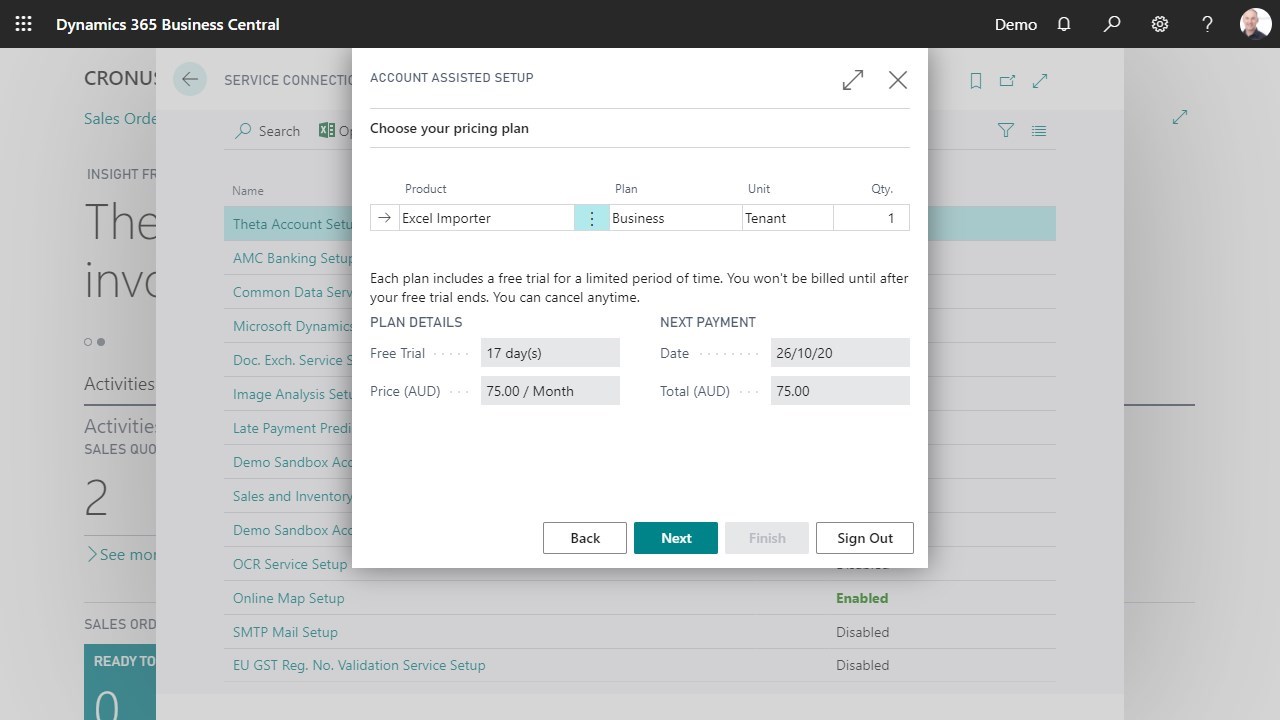Open Online Map Setup connection
1280x720 pixels.
pyautogui.click(x=289, y=598)
